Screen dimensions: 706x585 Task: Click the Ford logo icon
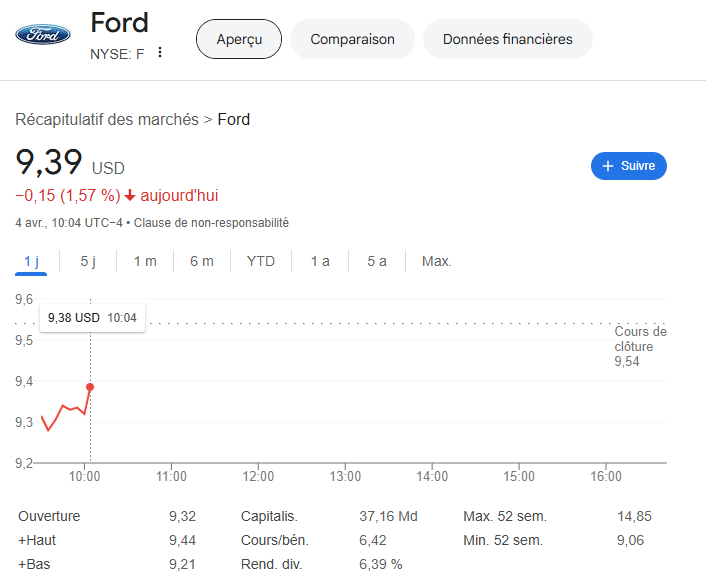pos(43,35)
